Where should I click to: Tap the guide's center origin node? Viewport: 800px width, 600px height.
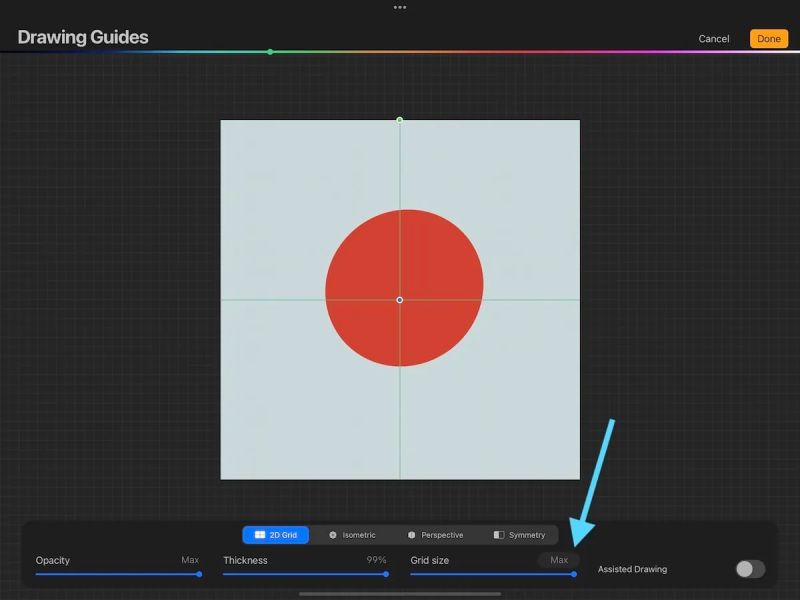click(400, 299)
